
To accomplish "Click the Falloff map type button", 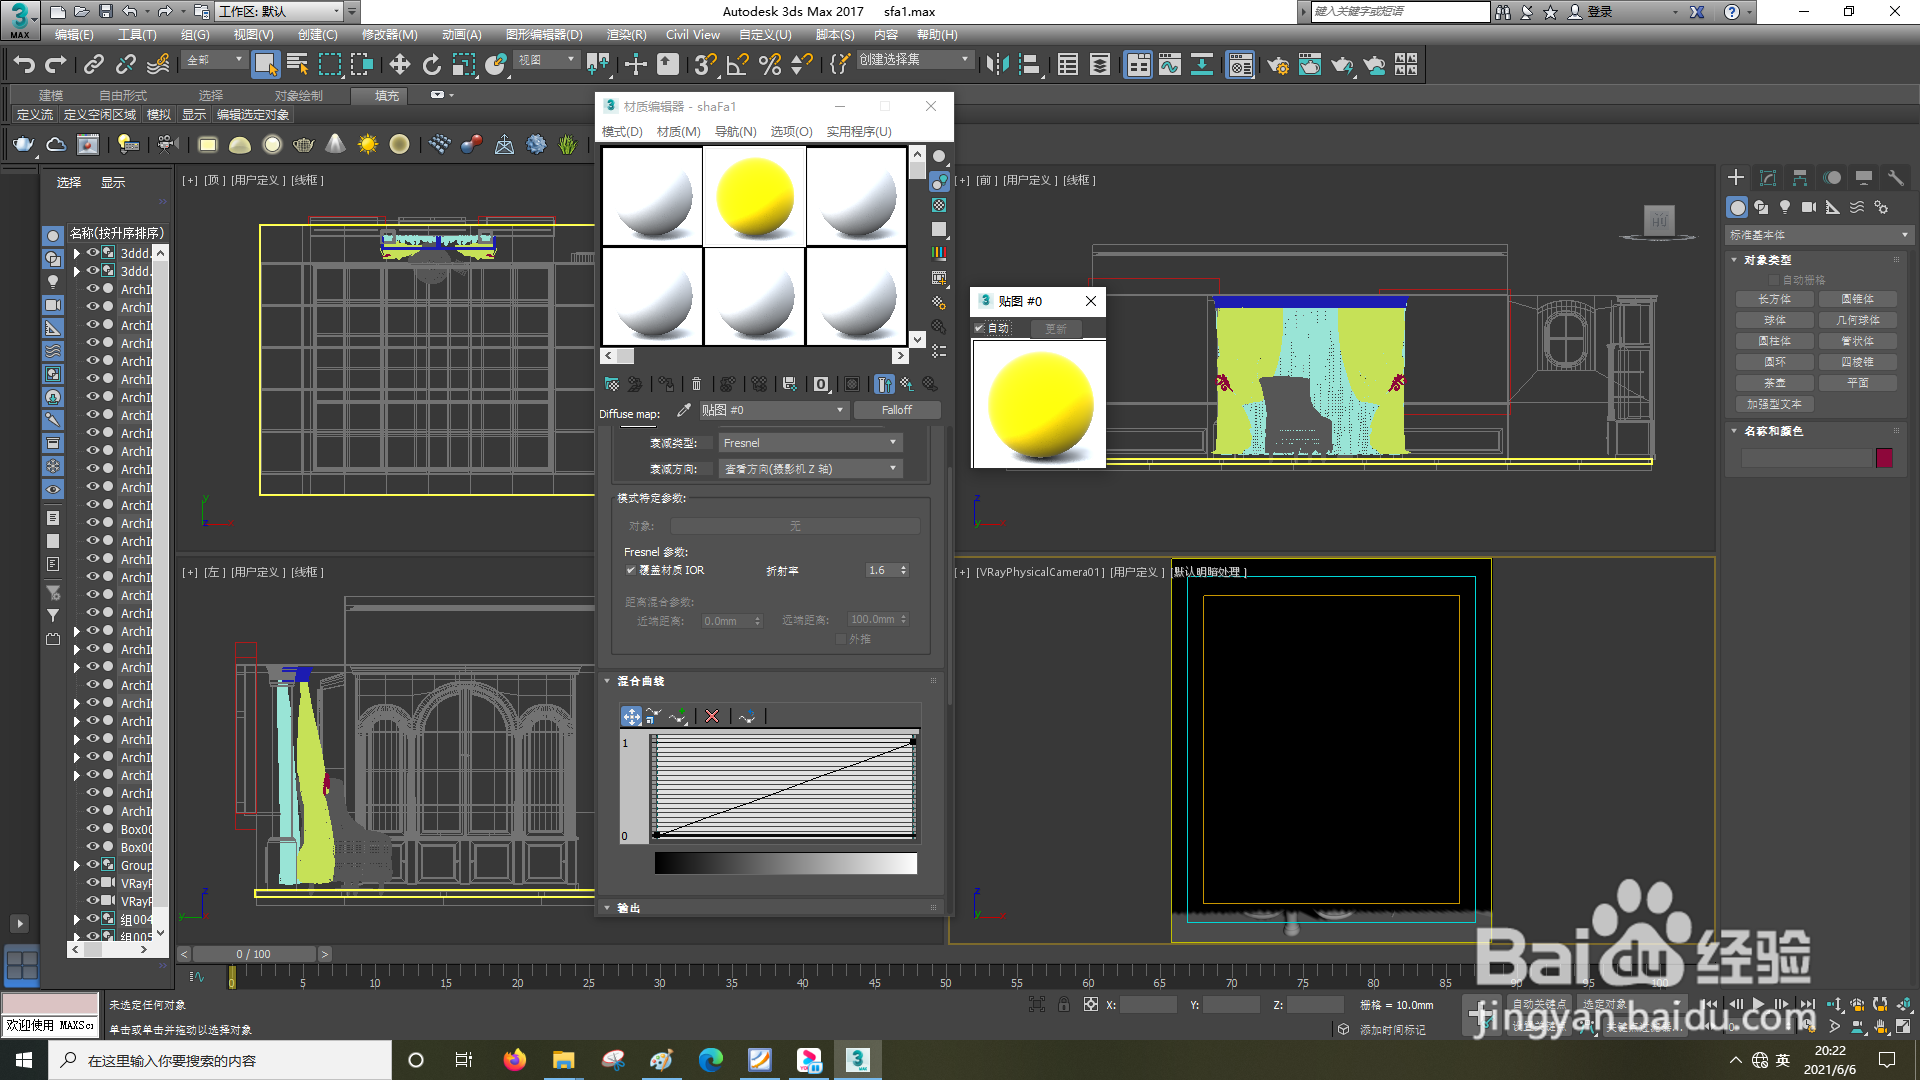I will tap(896, 410).
